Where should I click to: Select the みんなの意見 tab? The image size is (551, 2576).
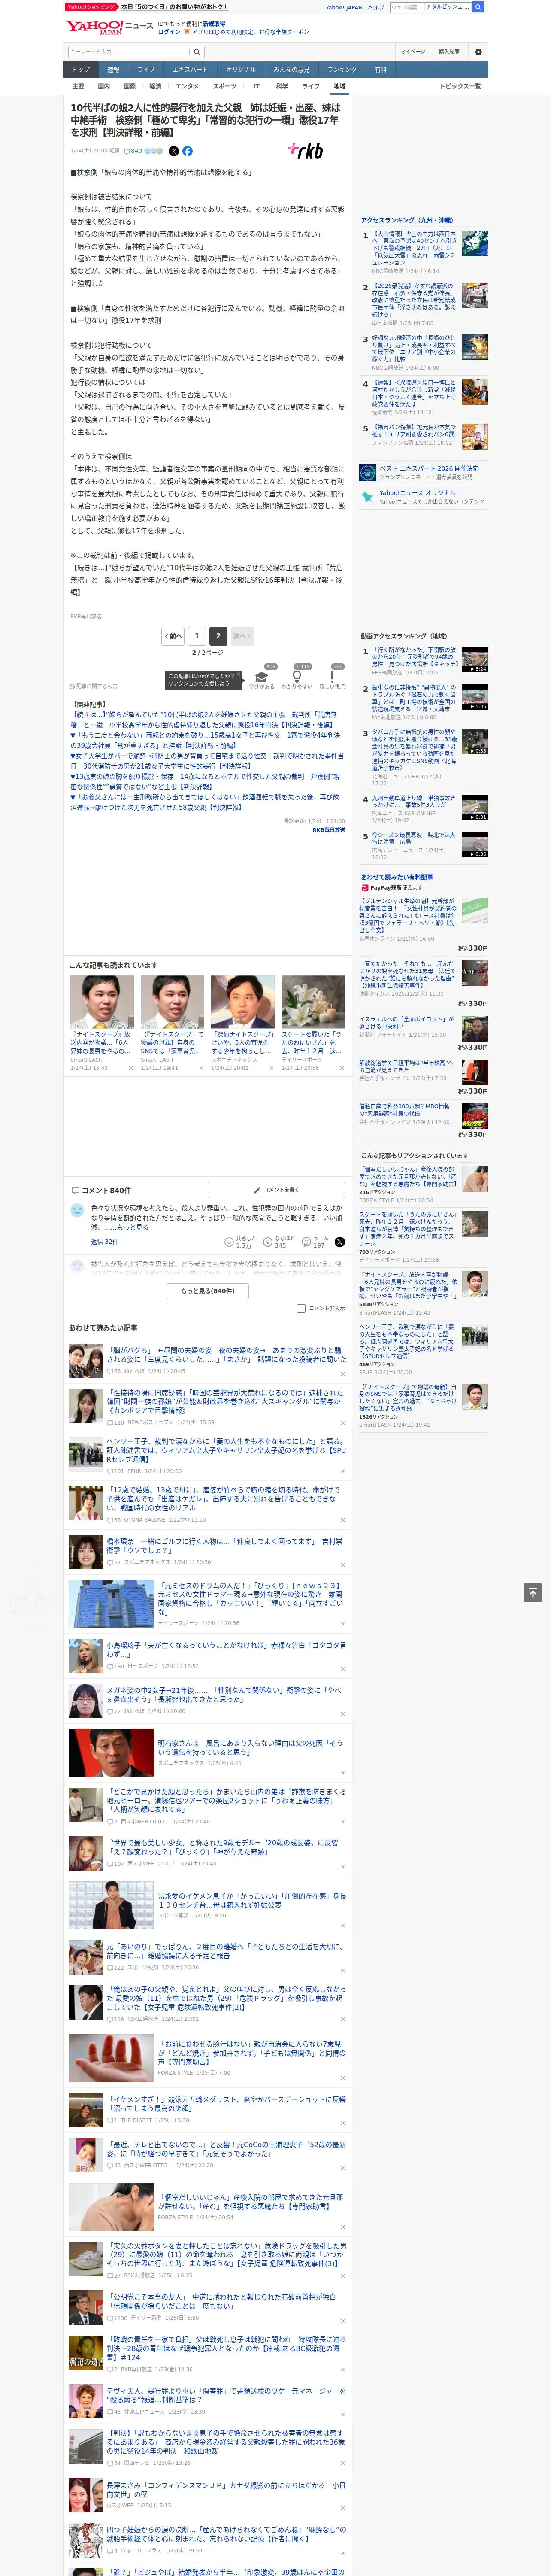(x=291, y=69)
